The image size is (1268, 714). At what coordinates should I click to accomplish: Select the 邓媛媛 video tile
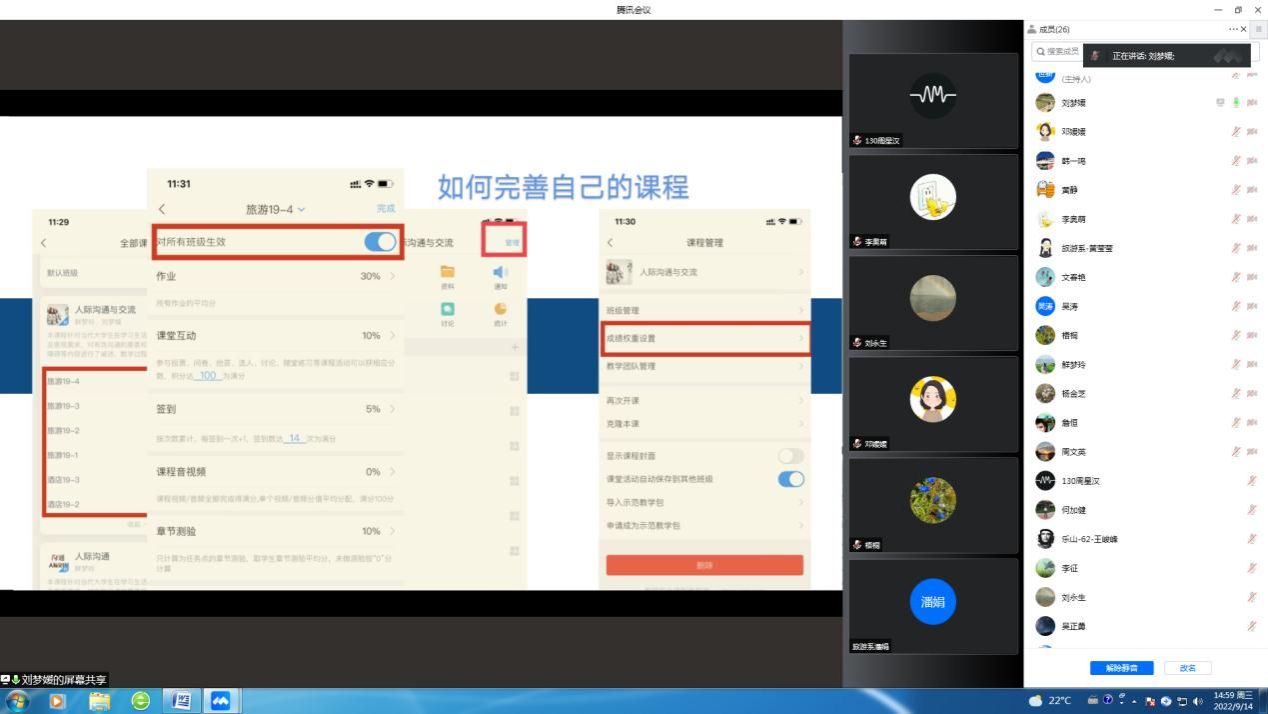click(933, 403)
